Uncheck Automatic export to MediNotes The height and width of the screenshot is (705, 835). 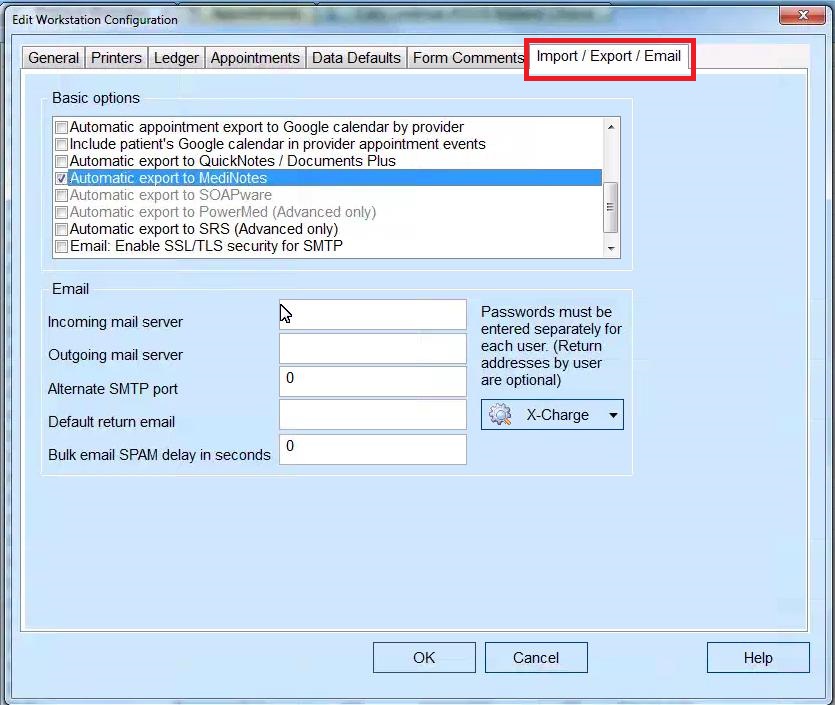[61, 178]
